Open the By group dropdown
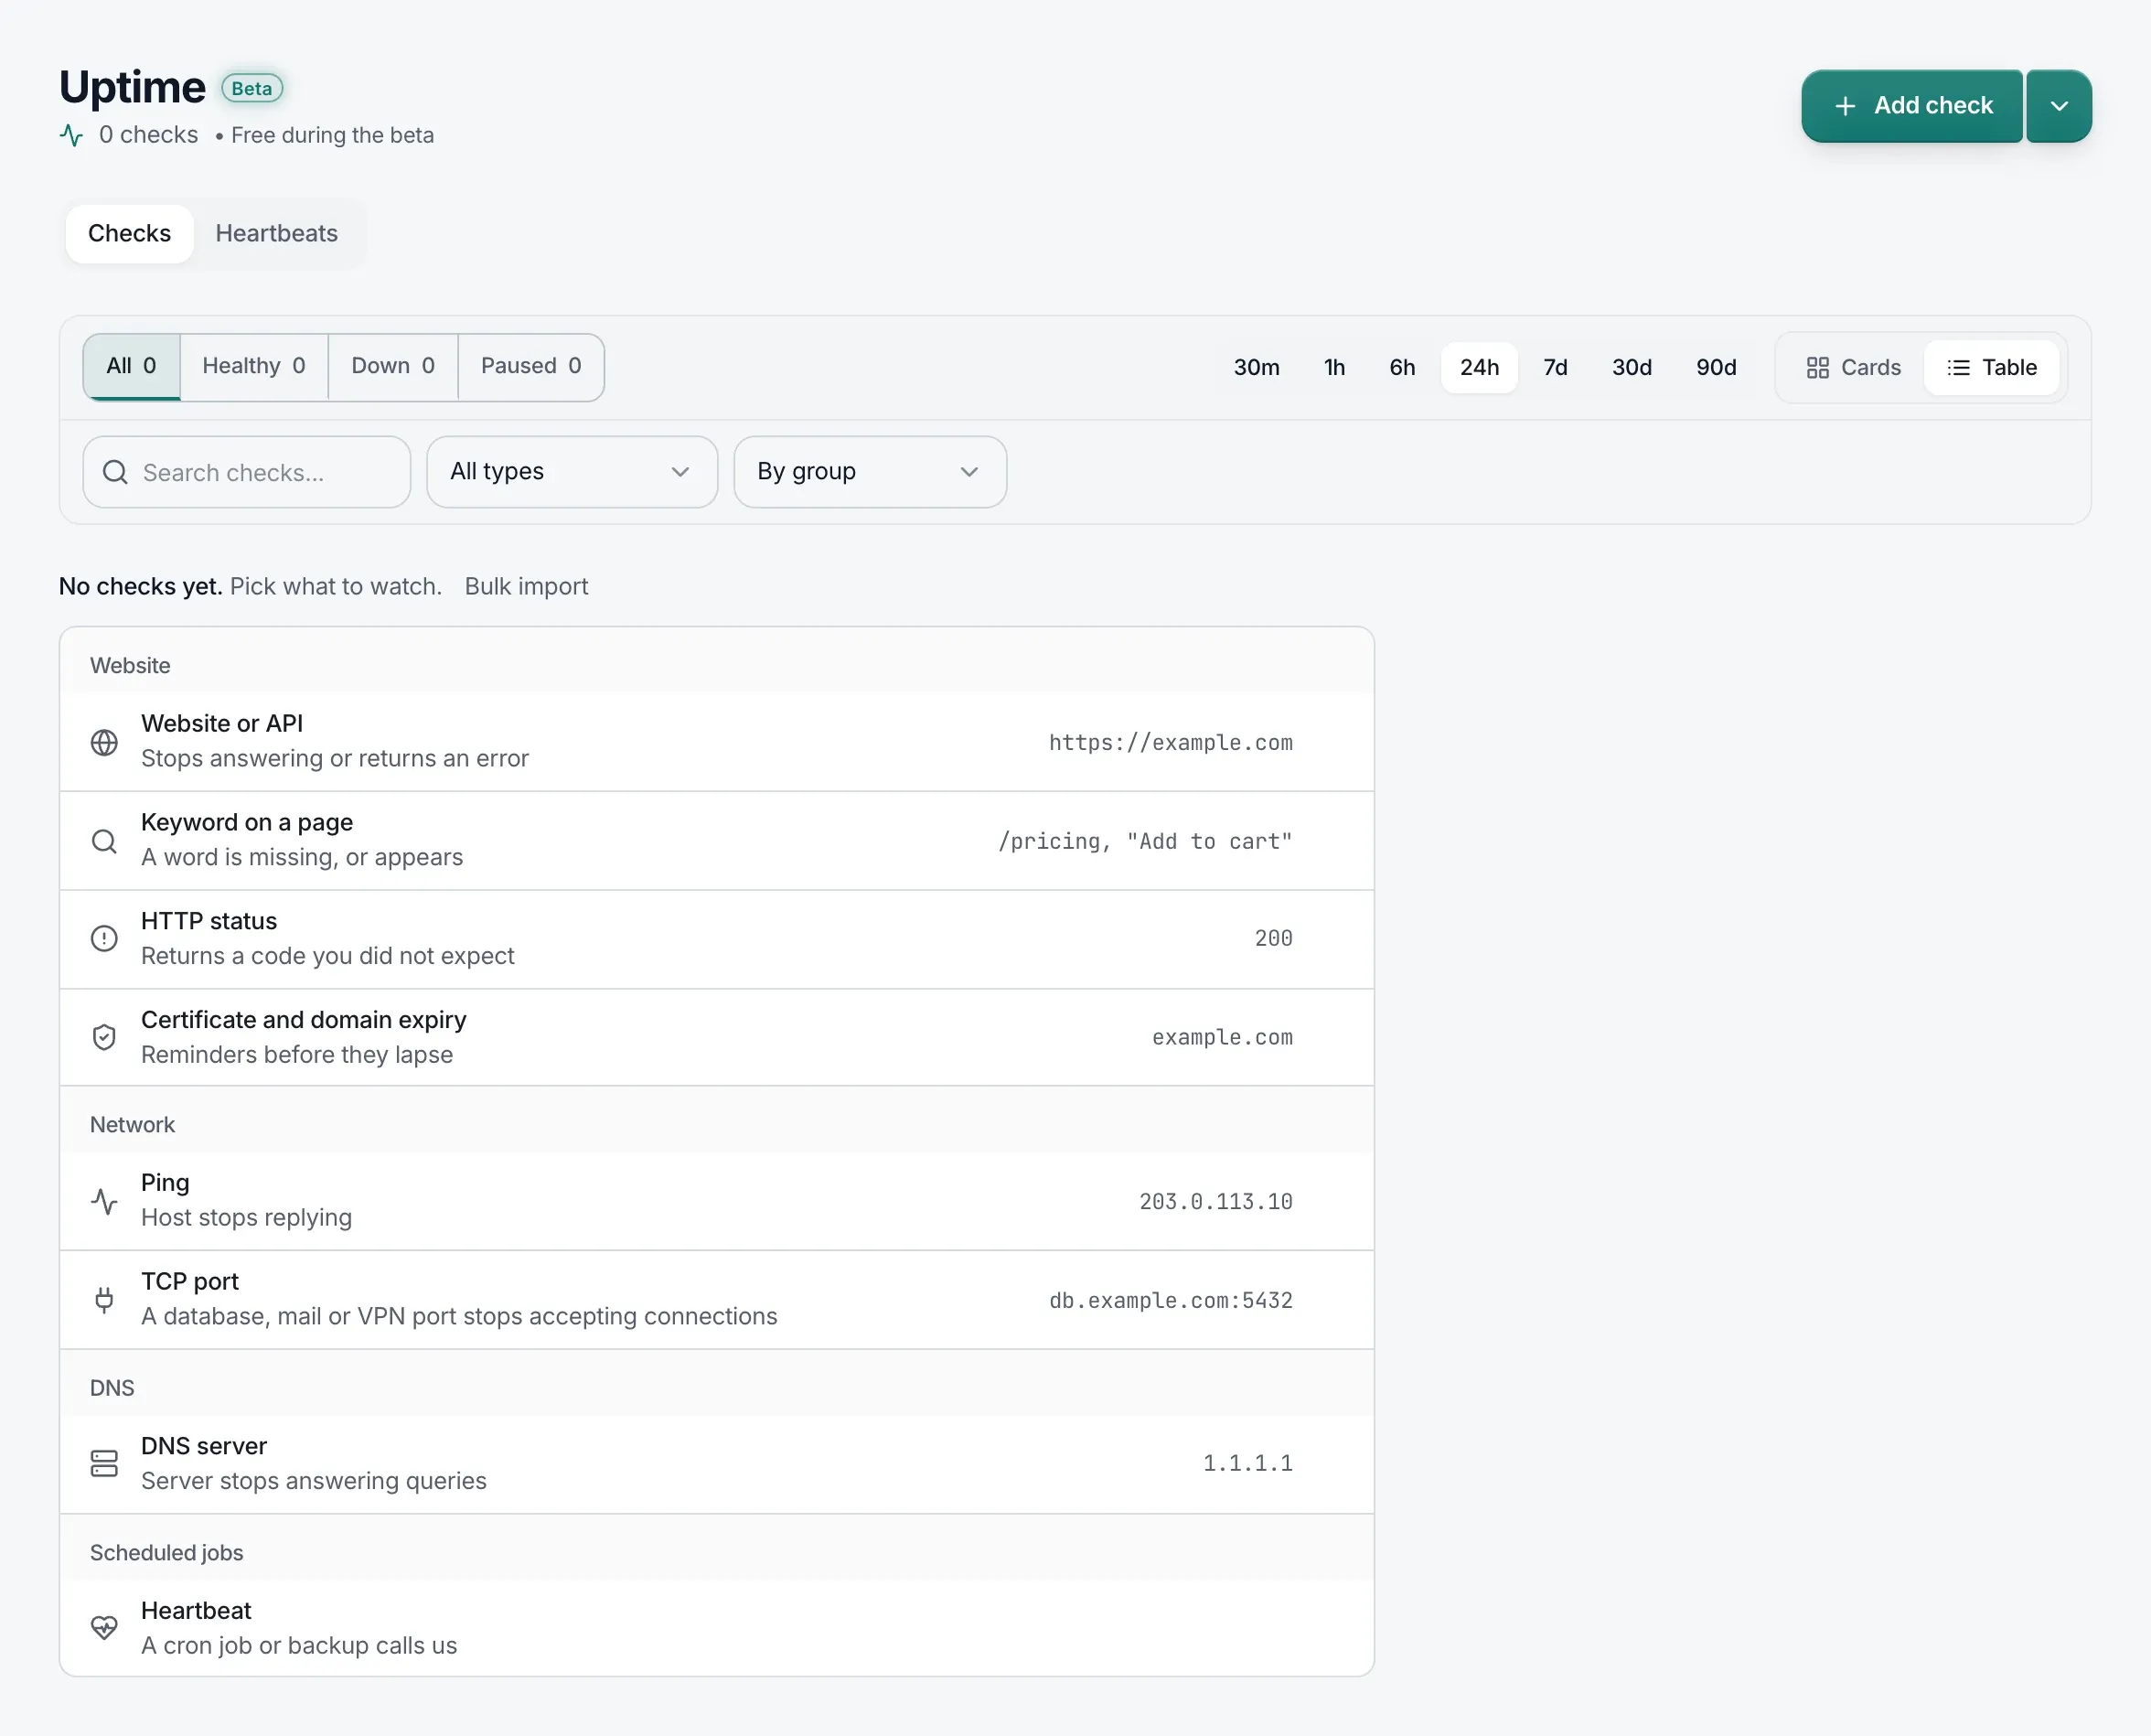The width and height of the screenshot is (2151, 1736). [x=870, y=472]
